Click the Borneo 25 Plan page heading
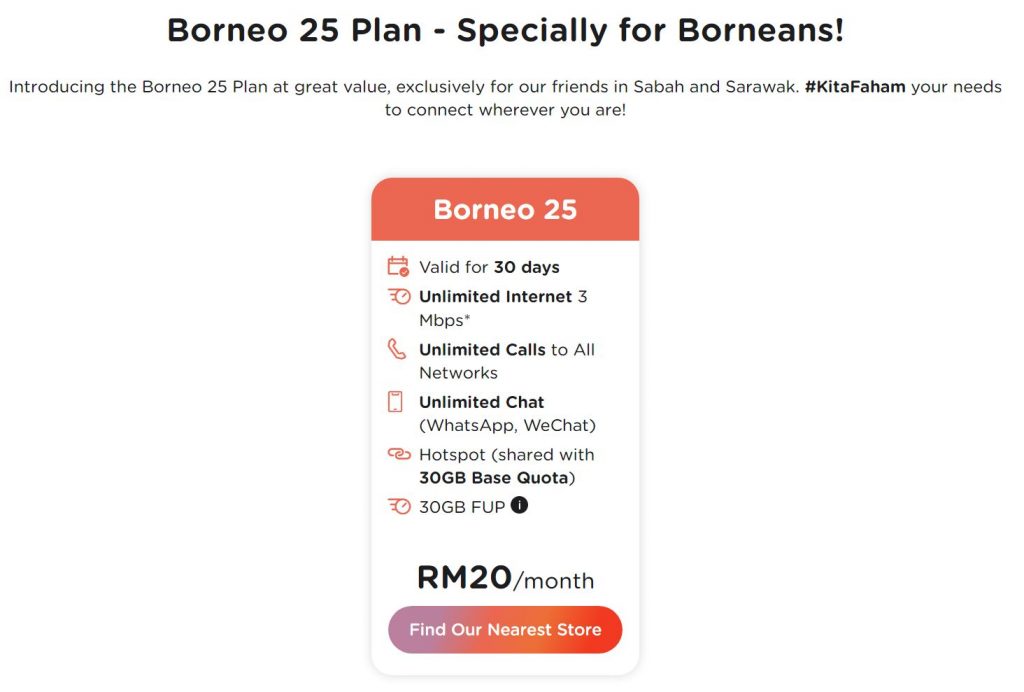 pos(505,30)
